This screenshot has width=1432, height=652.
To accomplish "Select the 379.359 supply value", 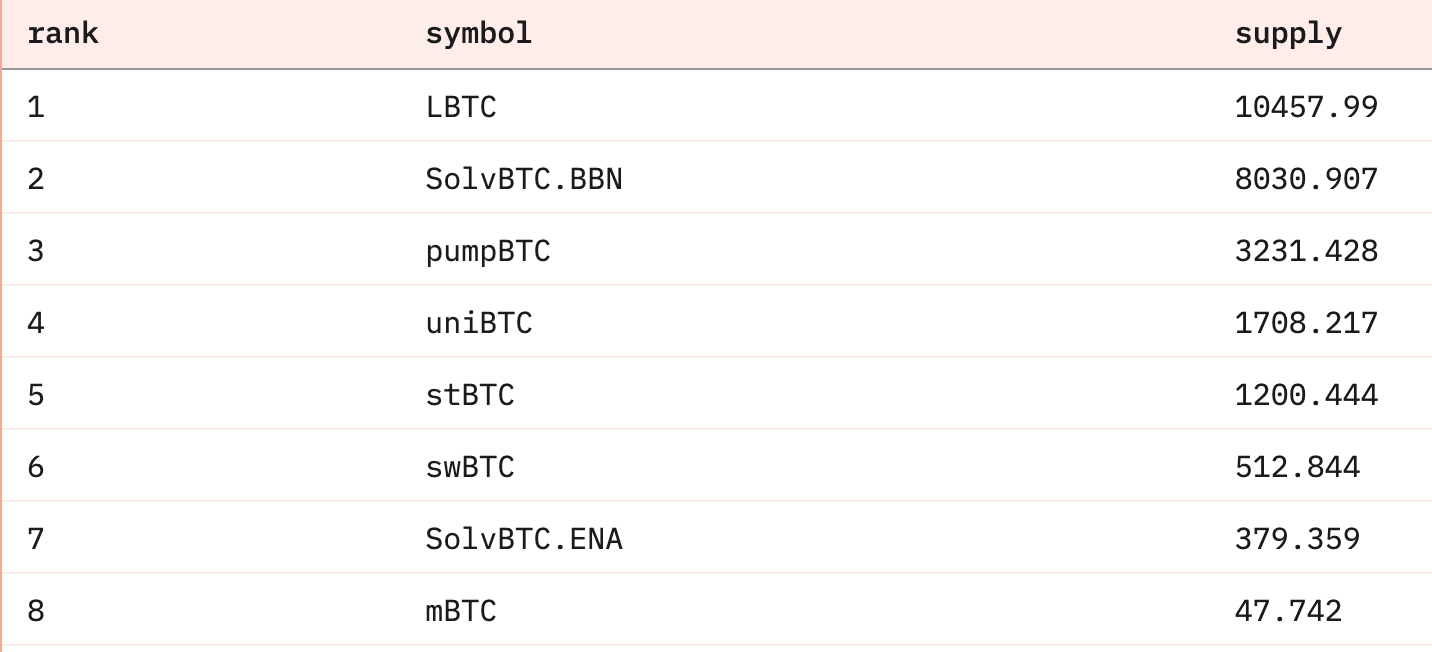I will 1297,539.
